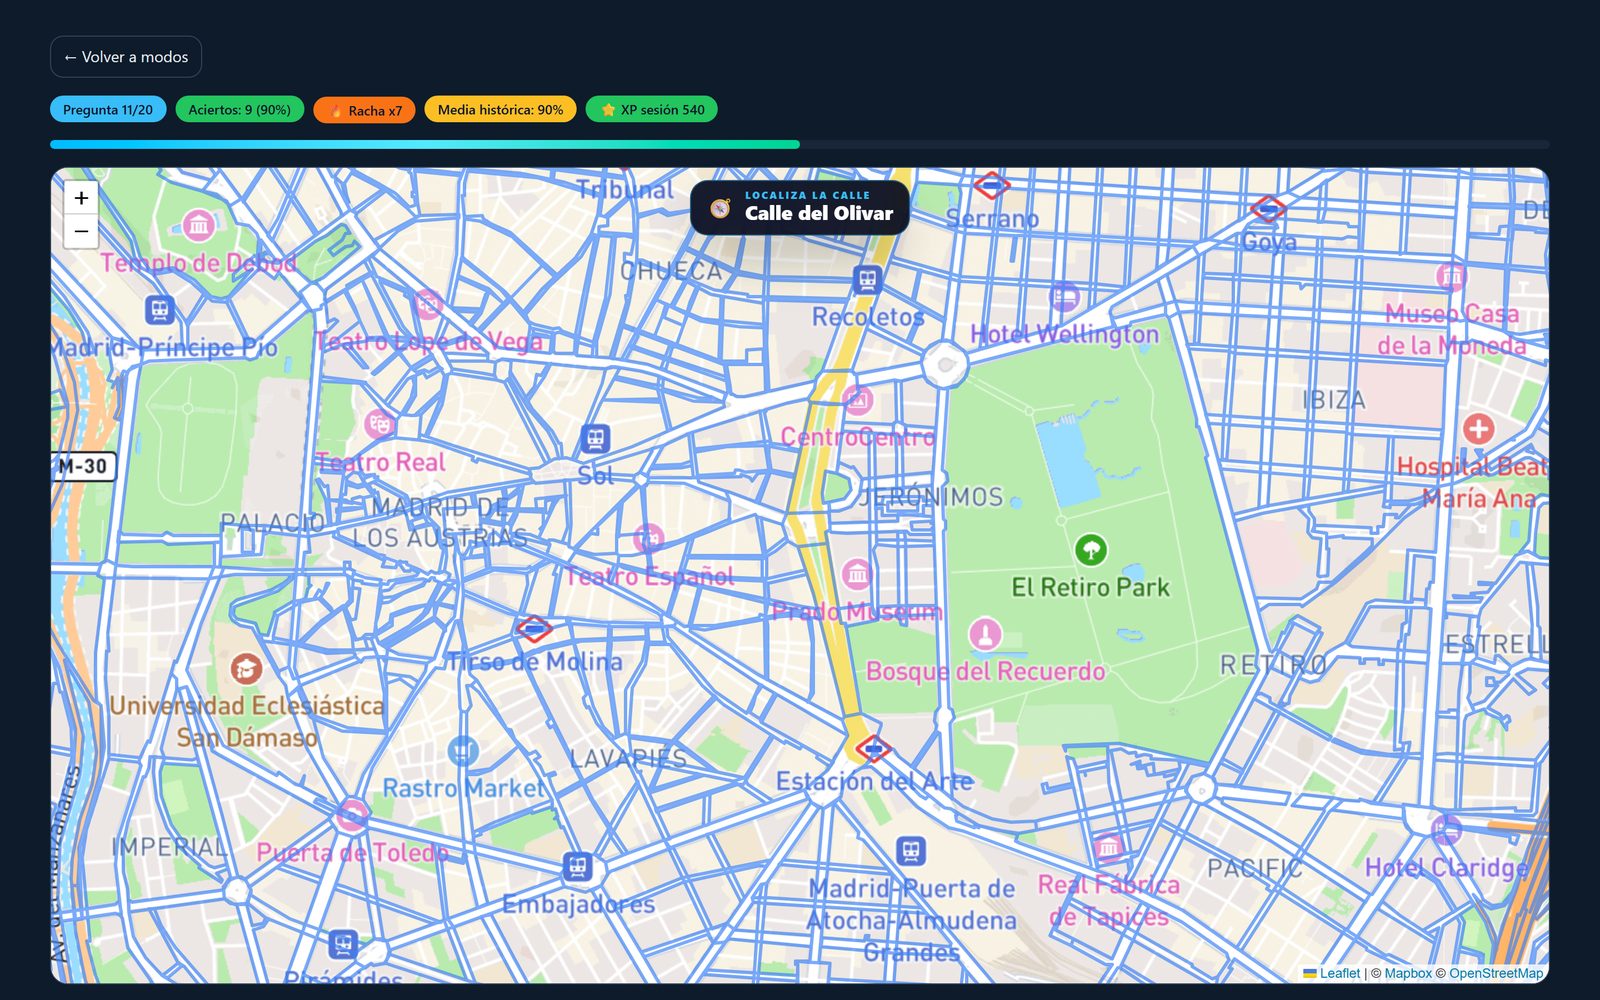Open the OpenStreetMap attribution link

[1495, 973]
